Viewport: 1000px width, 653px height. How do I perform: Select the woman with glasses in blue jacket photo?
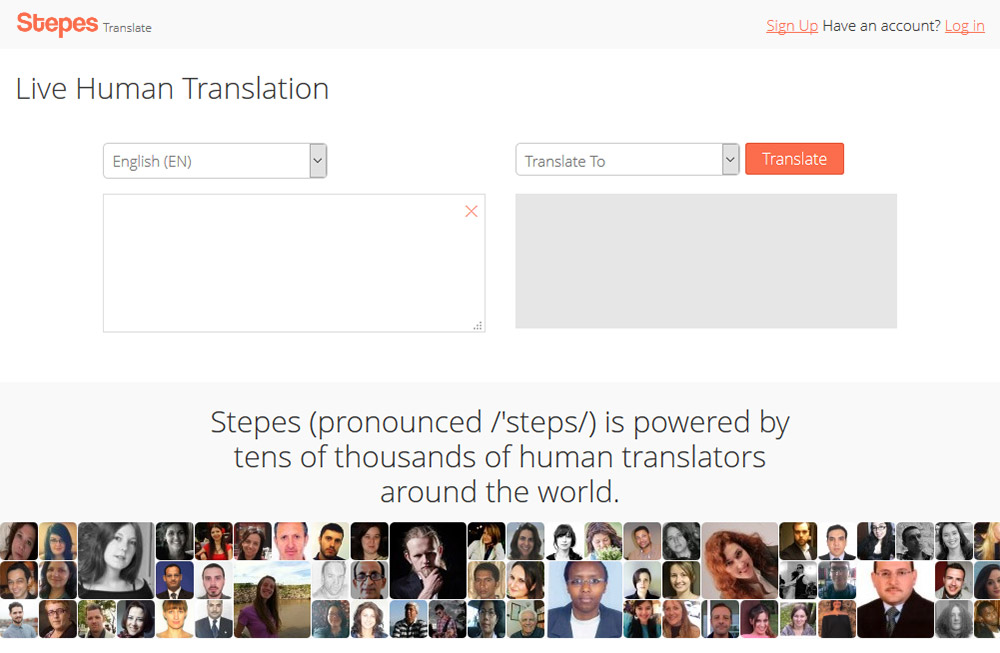[584, 599]
